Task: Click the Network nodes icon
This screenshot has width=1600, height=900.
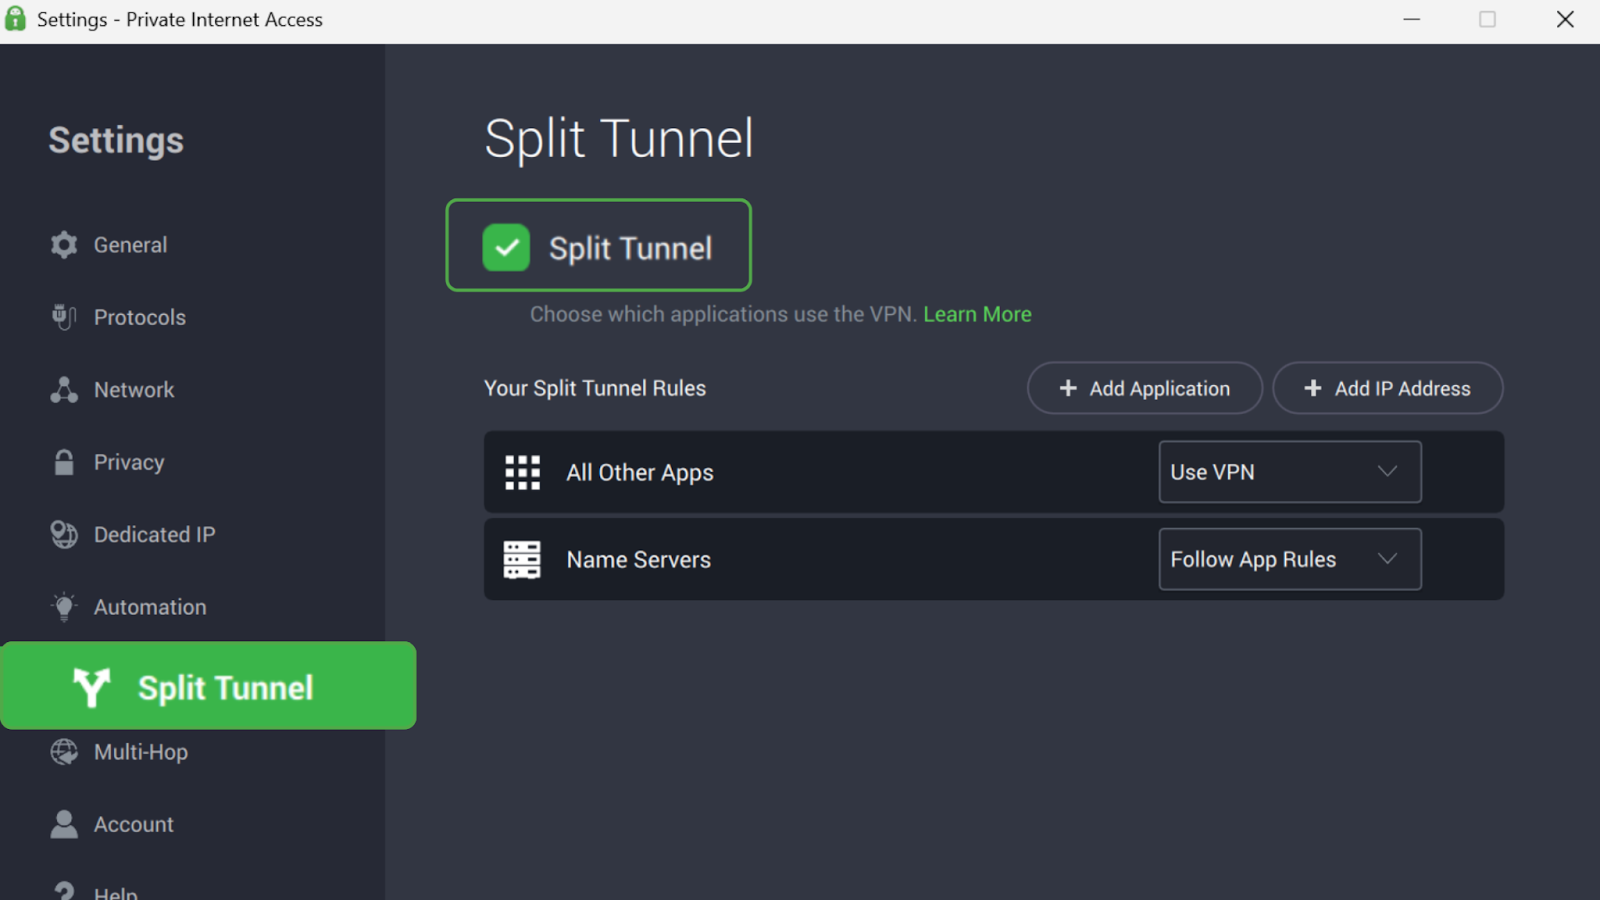Action: [x=64, y=390]
